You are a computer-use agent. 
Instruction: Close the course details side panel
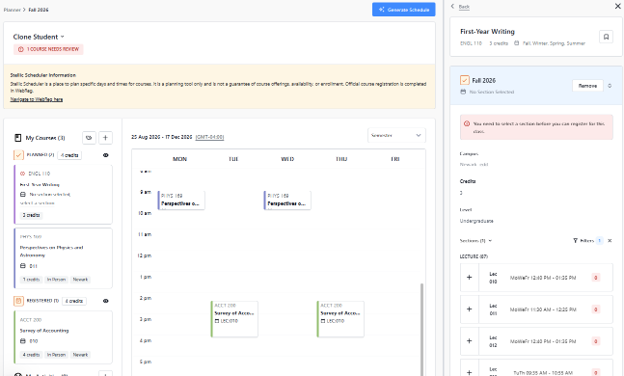pyautogui.click(x=618, y=6)
